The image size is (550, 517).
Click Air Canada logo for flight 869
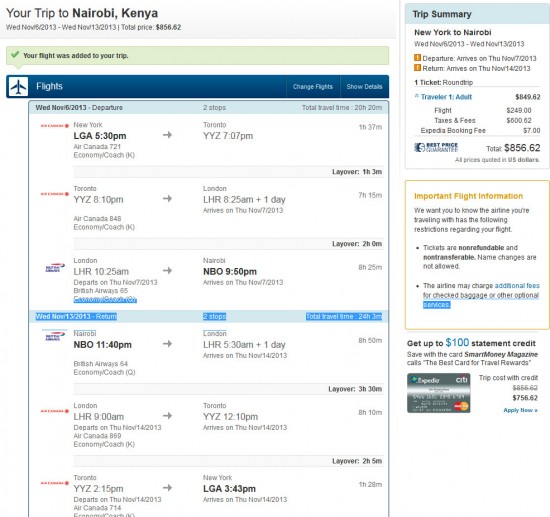[x=54, y=411]
